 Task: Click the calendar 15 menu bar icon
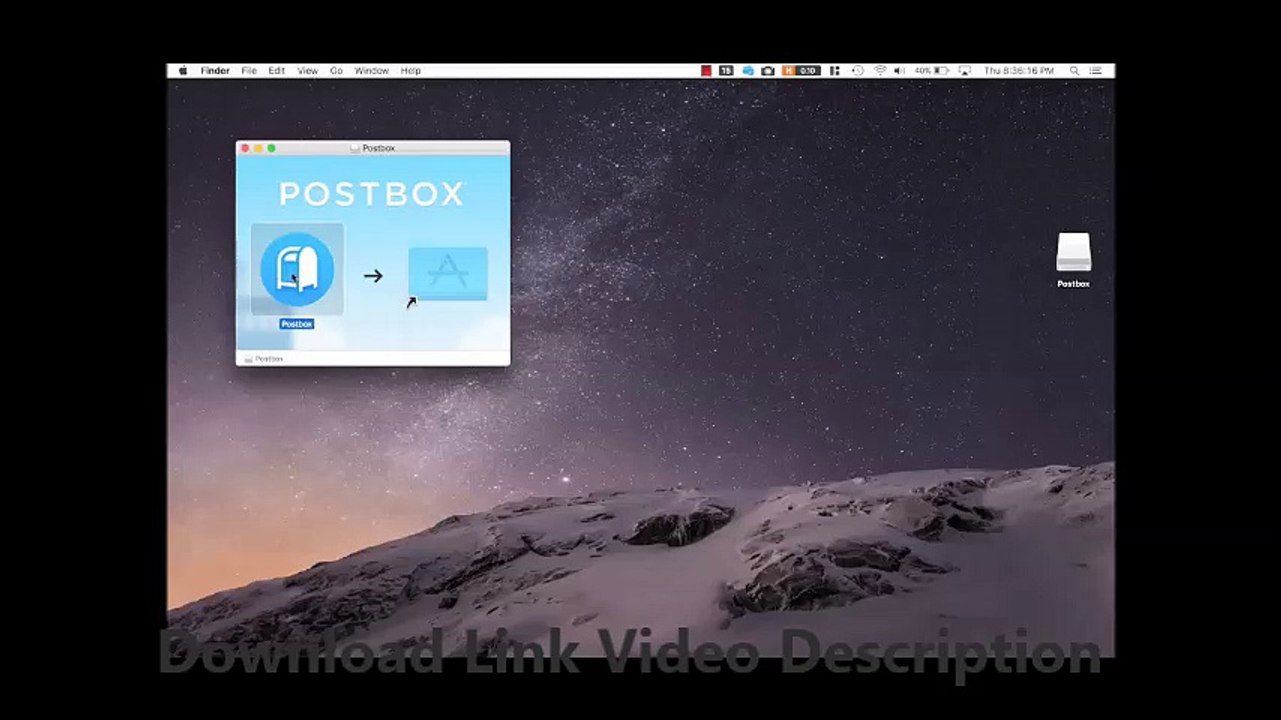726,71
